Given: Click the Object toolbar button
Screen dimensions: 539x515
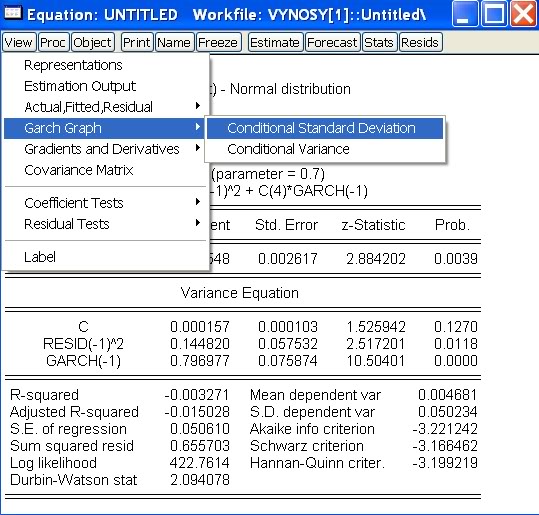Looking at the screenshot, I should pyautogui.click(x=93, y=42).
